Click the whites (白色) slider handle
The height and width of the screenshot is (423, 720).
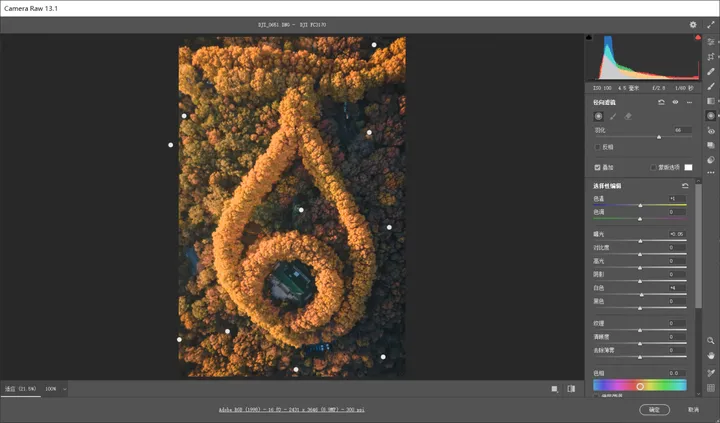(641, 295)
